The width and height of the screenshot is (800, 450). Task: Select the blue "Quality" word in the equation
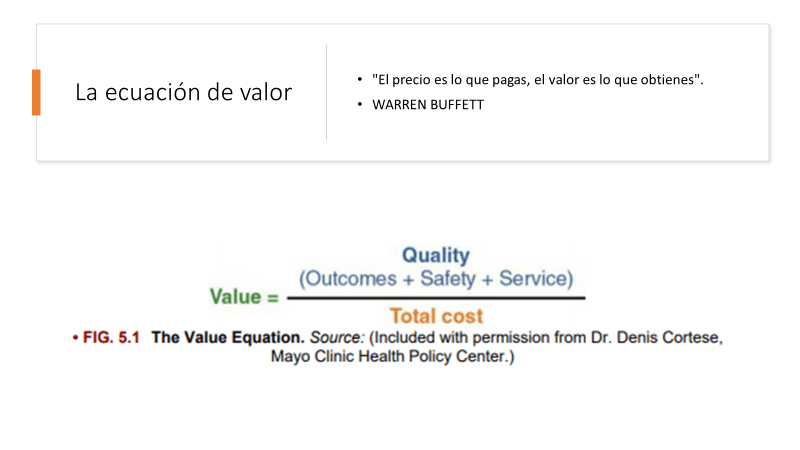435,256
